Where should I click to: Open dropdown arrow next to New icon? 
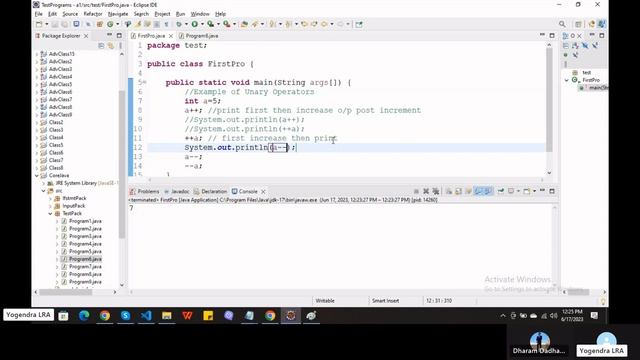click(x=47, y=24)
